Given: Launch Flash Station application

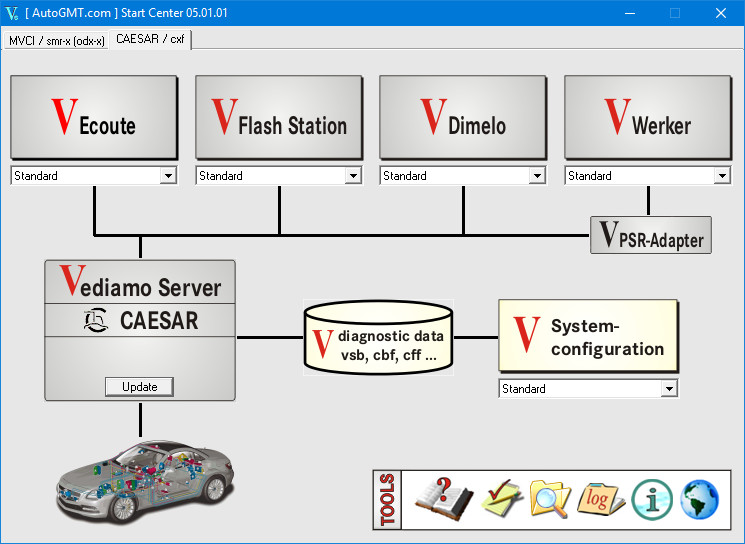Looking at the screenshot, I should 279,117.
